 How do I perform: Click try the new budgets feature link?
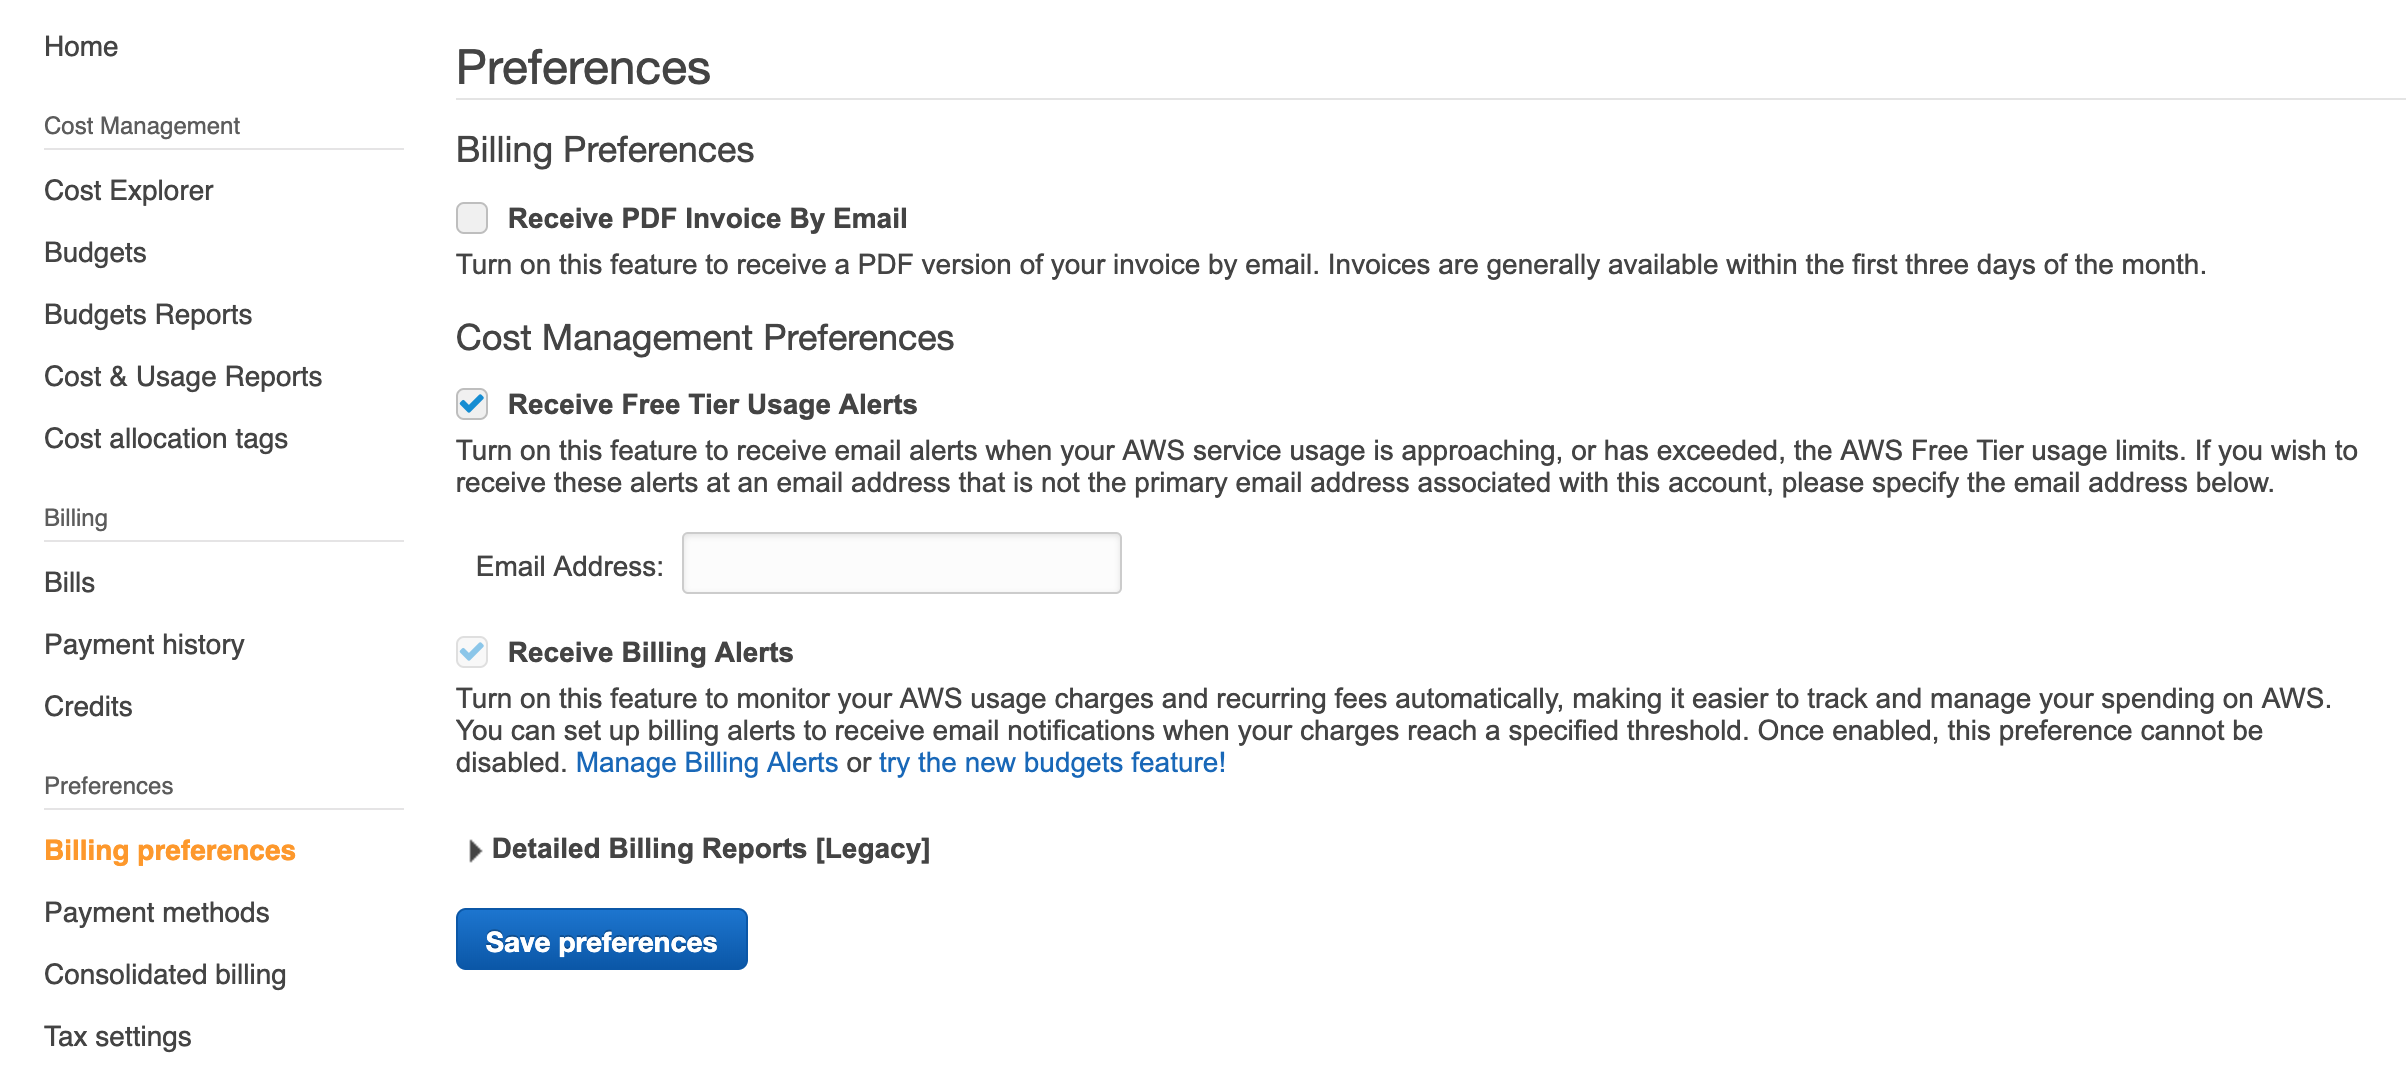click(x=1049, y=762)
